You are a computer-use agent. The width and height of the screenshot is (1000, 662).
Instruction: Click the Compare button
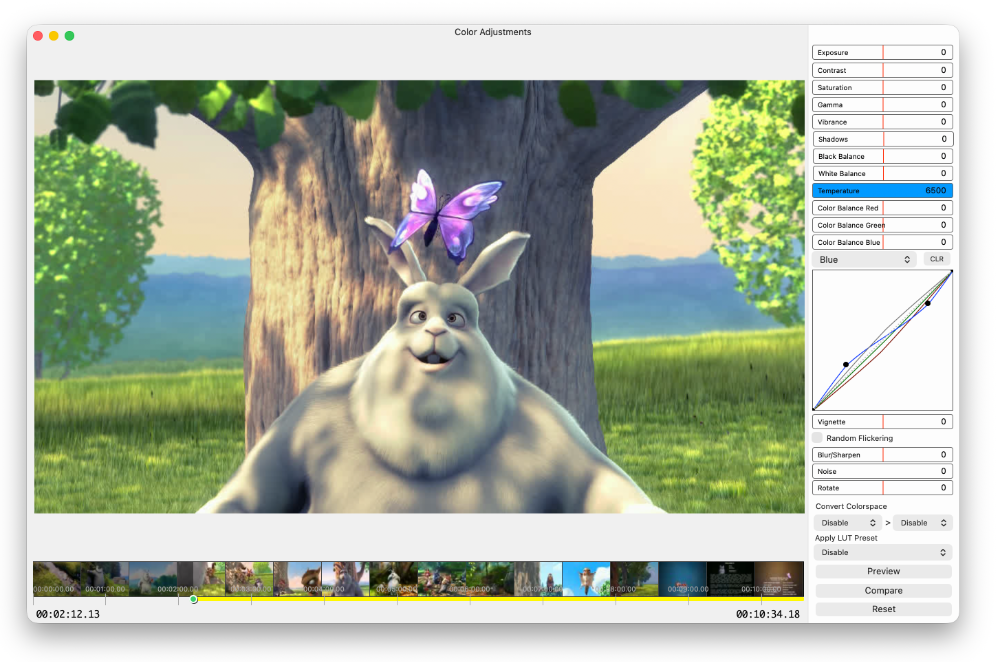click(883, 591)
